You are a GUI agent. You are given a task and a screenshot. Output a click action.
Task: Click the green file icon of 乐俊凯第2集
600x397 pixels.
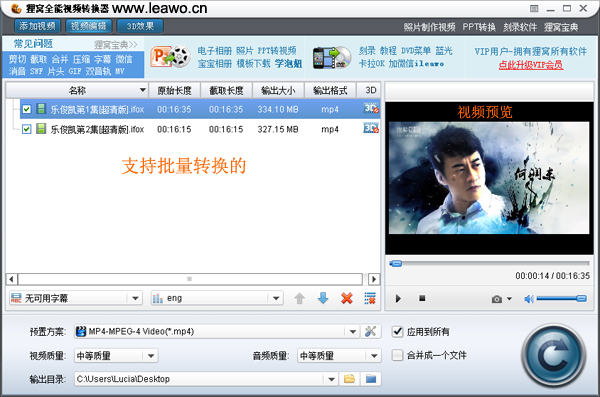(x=41, y=129)
